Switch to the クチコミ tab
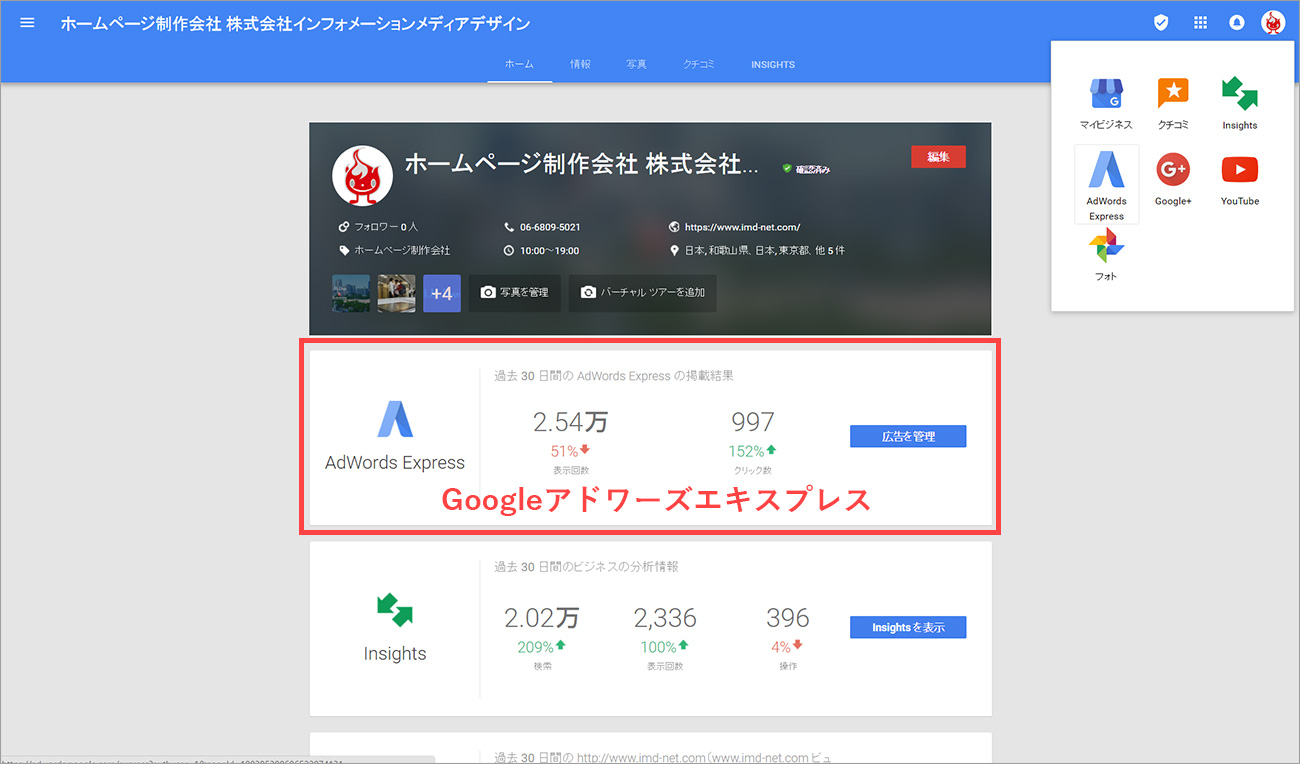Viewport: 1300px width, 764px height. click(x=698, y=64)
